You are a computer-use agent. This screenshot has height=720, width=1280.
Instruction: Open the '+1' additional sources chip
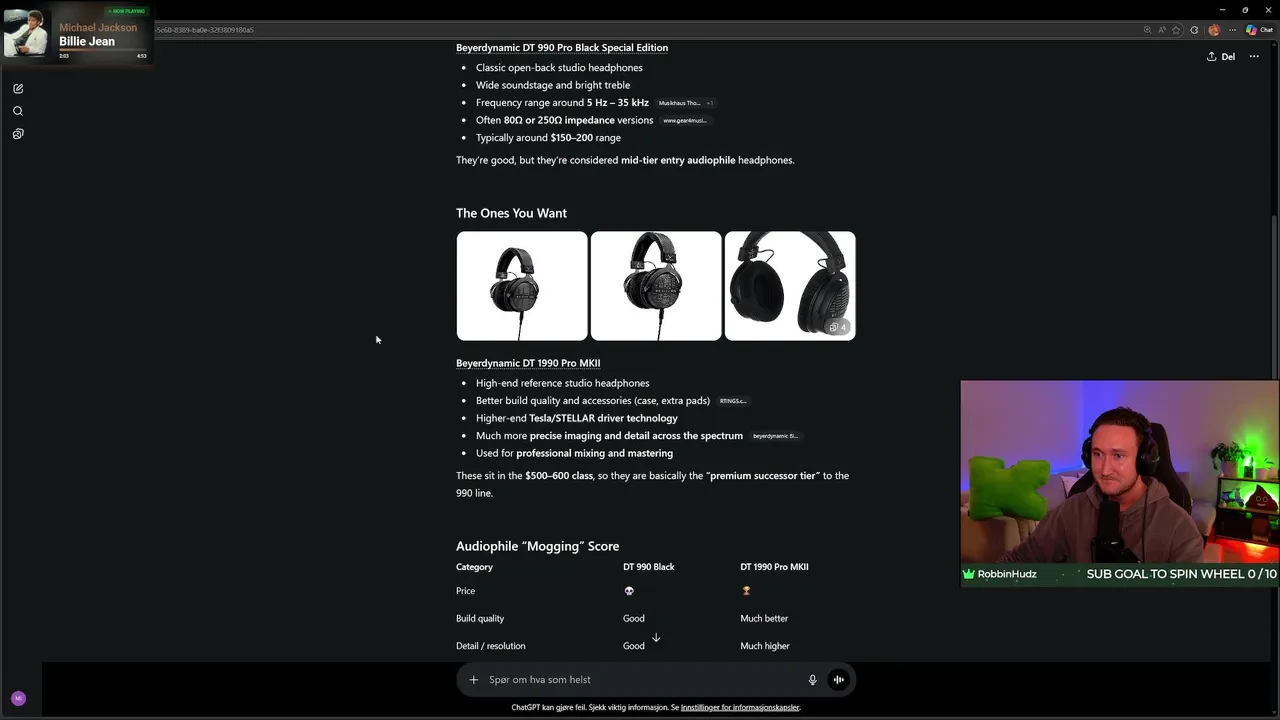point(710,103)
